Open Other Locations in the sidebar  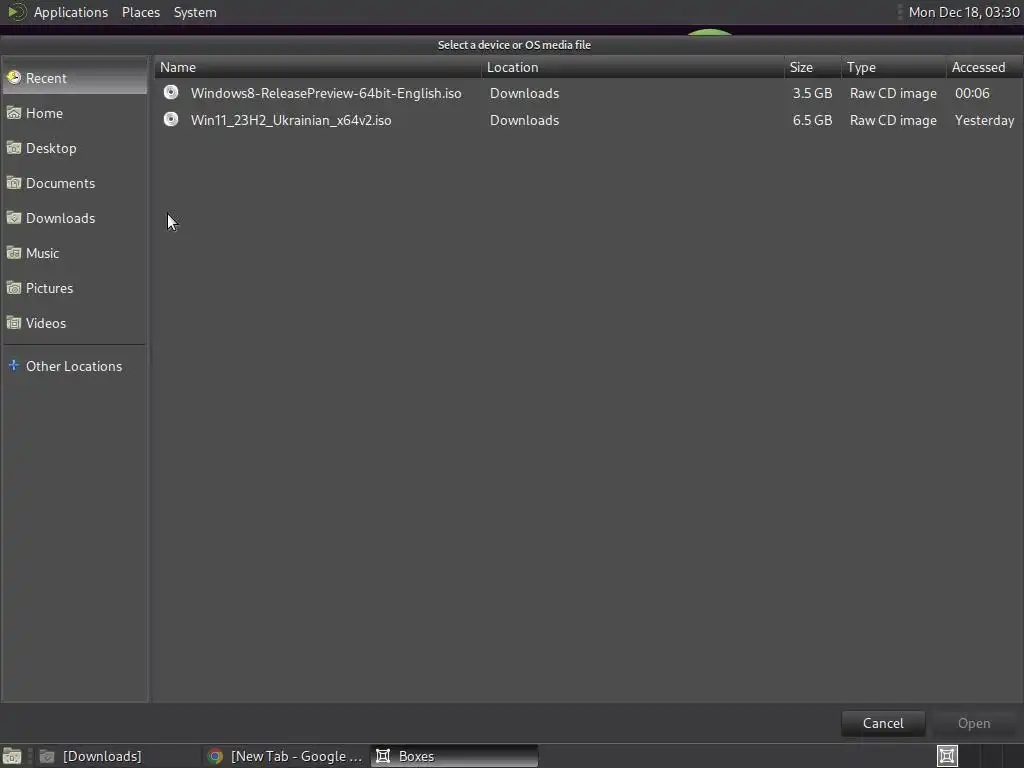pyautogui.click(x=74, y=366)
